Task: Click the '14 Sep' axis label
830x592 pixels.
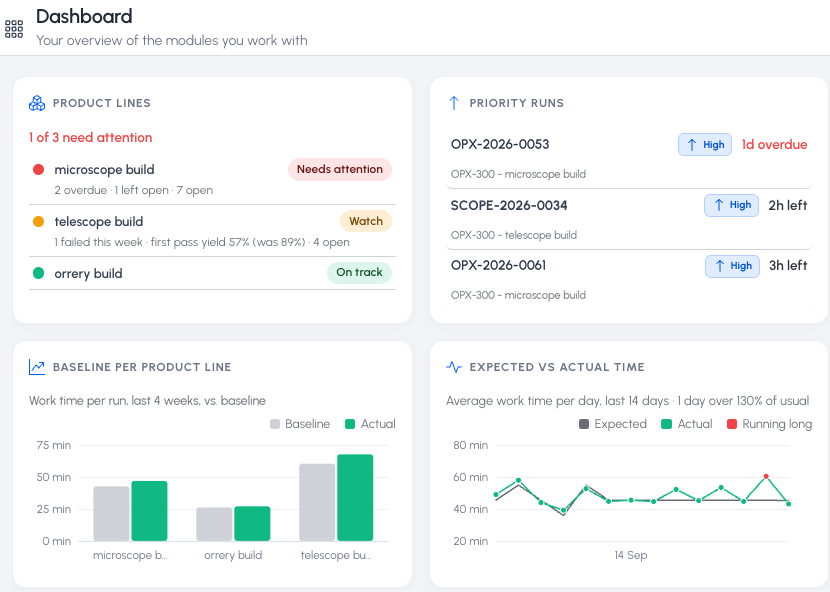Action: coord(630,555)
